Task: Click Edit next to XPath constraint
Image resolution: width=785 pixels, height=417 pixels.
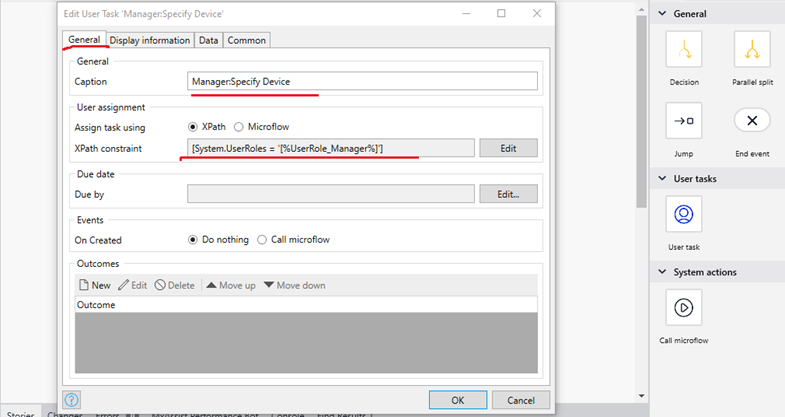Action: (x=508, y=148)
